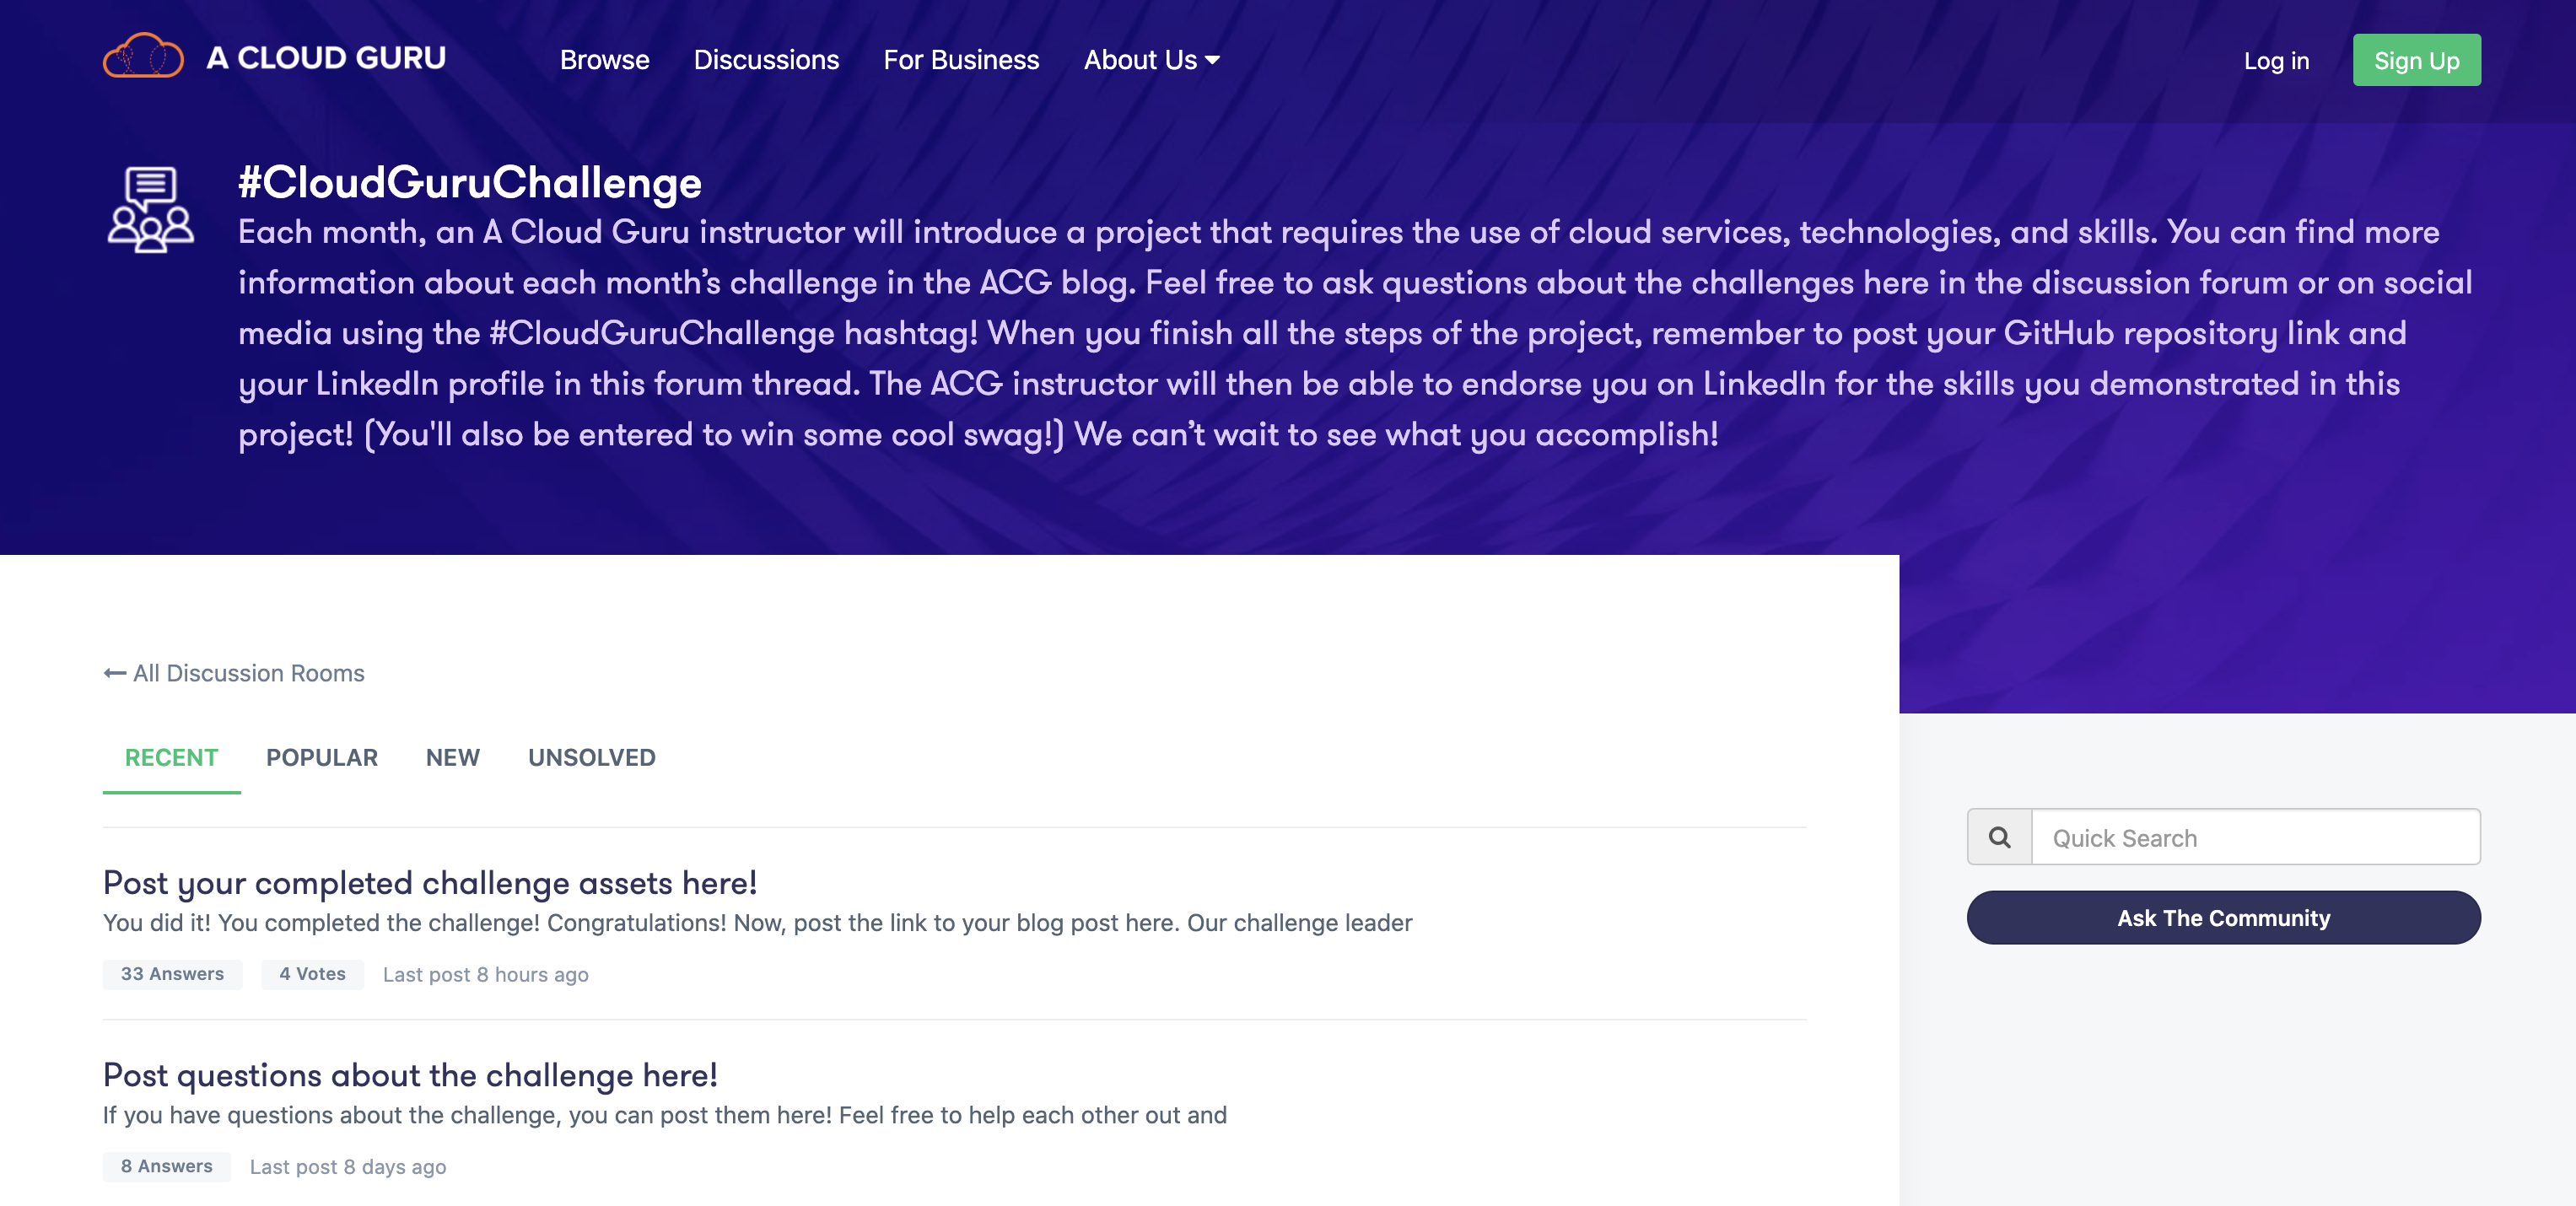
Task: Show the UNSOLVED discussions tab
Action: 591,757
